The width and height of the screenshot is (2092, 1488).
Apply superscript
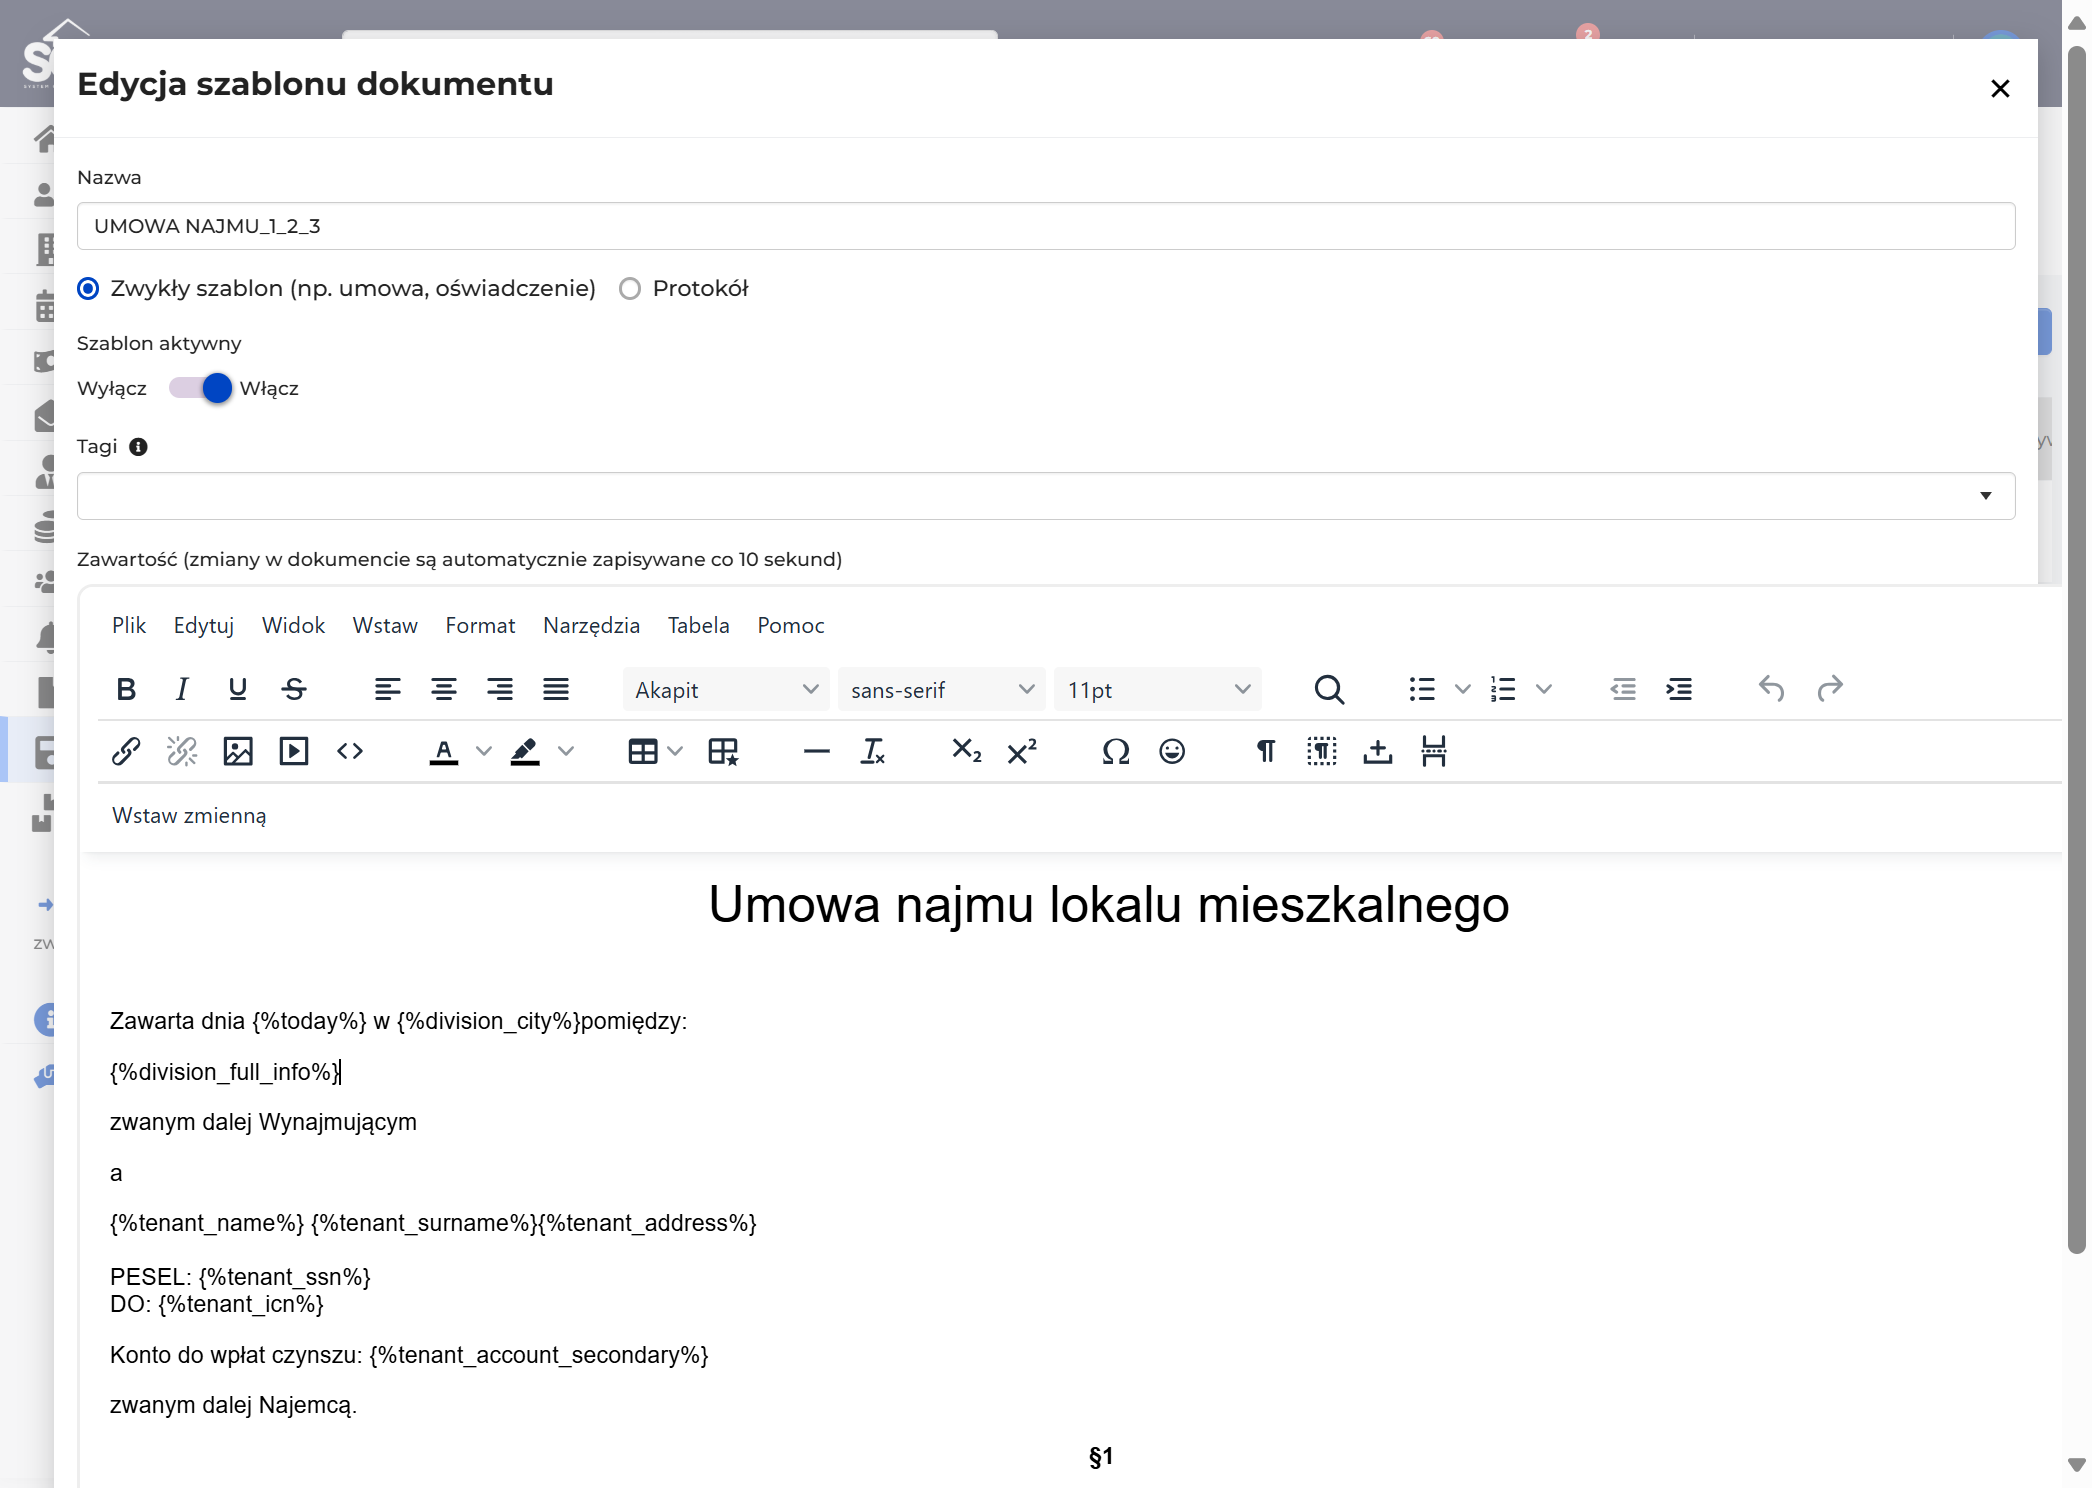point(1022,751)
